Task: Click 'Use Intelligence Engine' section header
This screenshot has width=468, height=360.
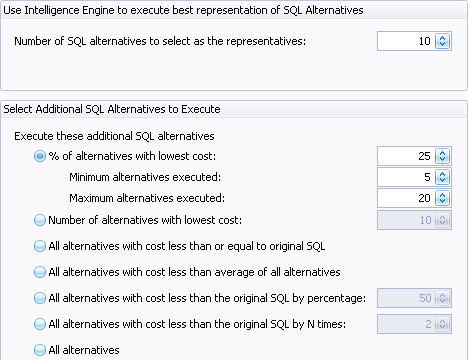Action: [x=183, y=10]
